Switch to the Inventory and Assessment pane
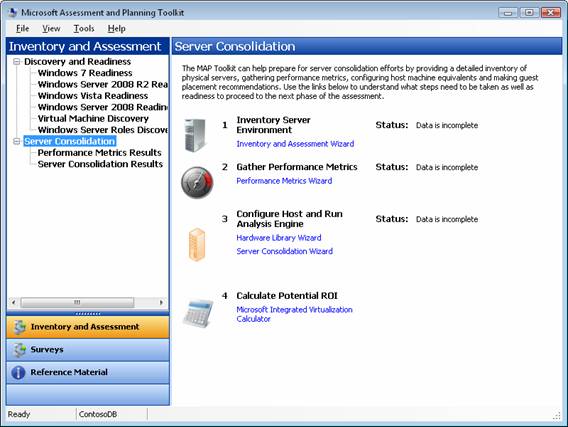Viewport: 568px width, 427px height. pos(88,327)
